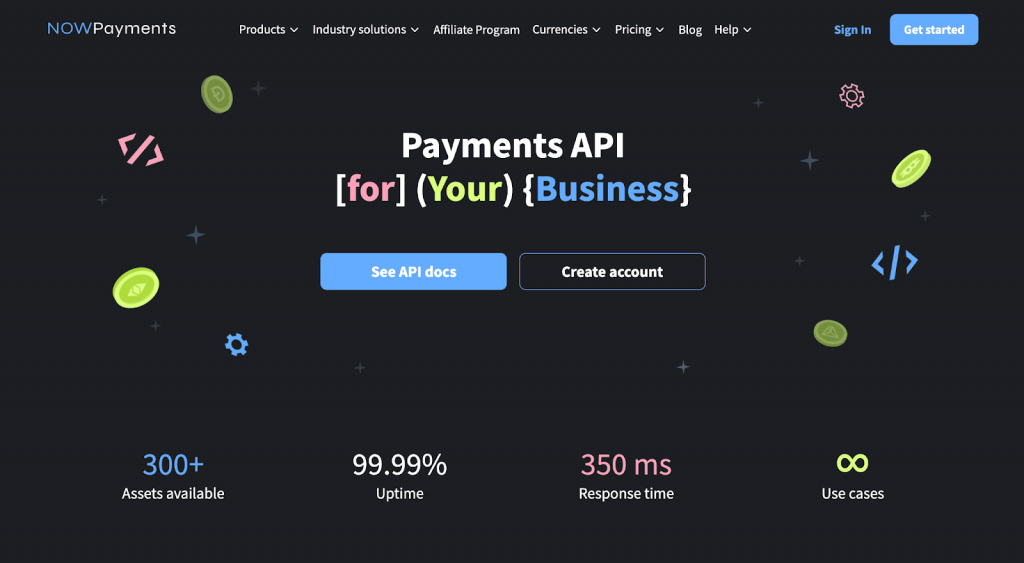Click the large green coin on left

coord(136,288)
